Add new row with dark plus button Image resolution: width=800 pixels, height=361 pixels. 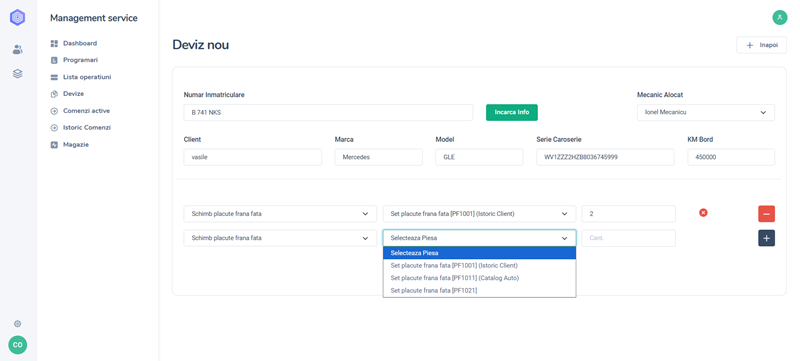coord(766,238)
